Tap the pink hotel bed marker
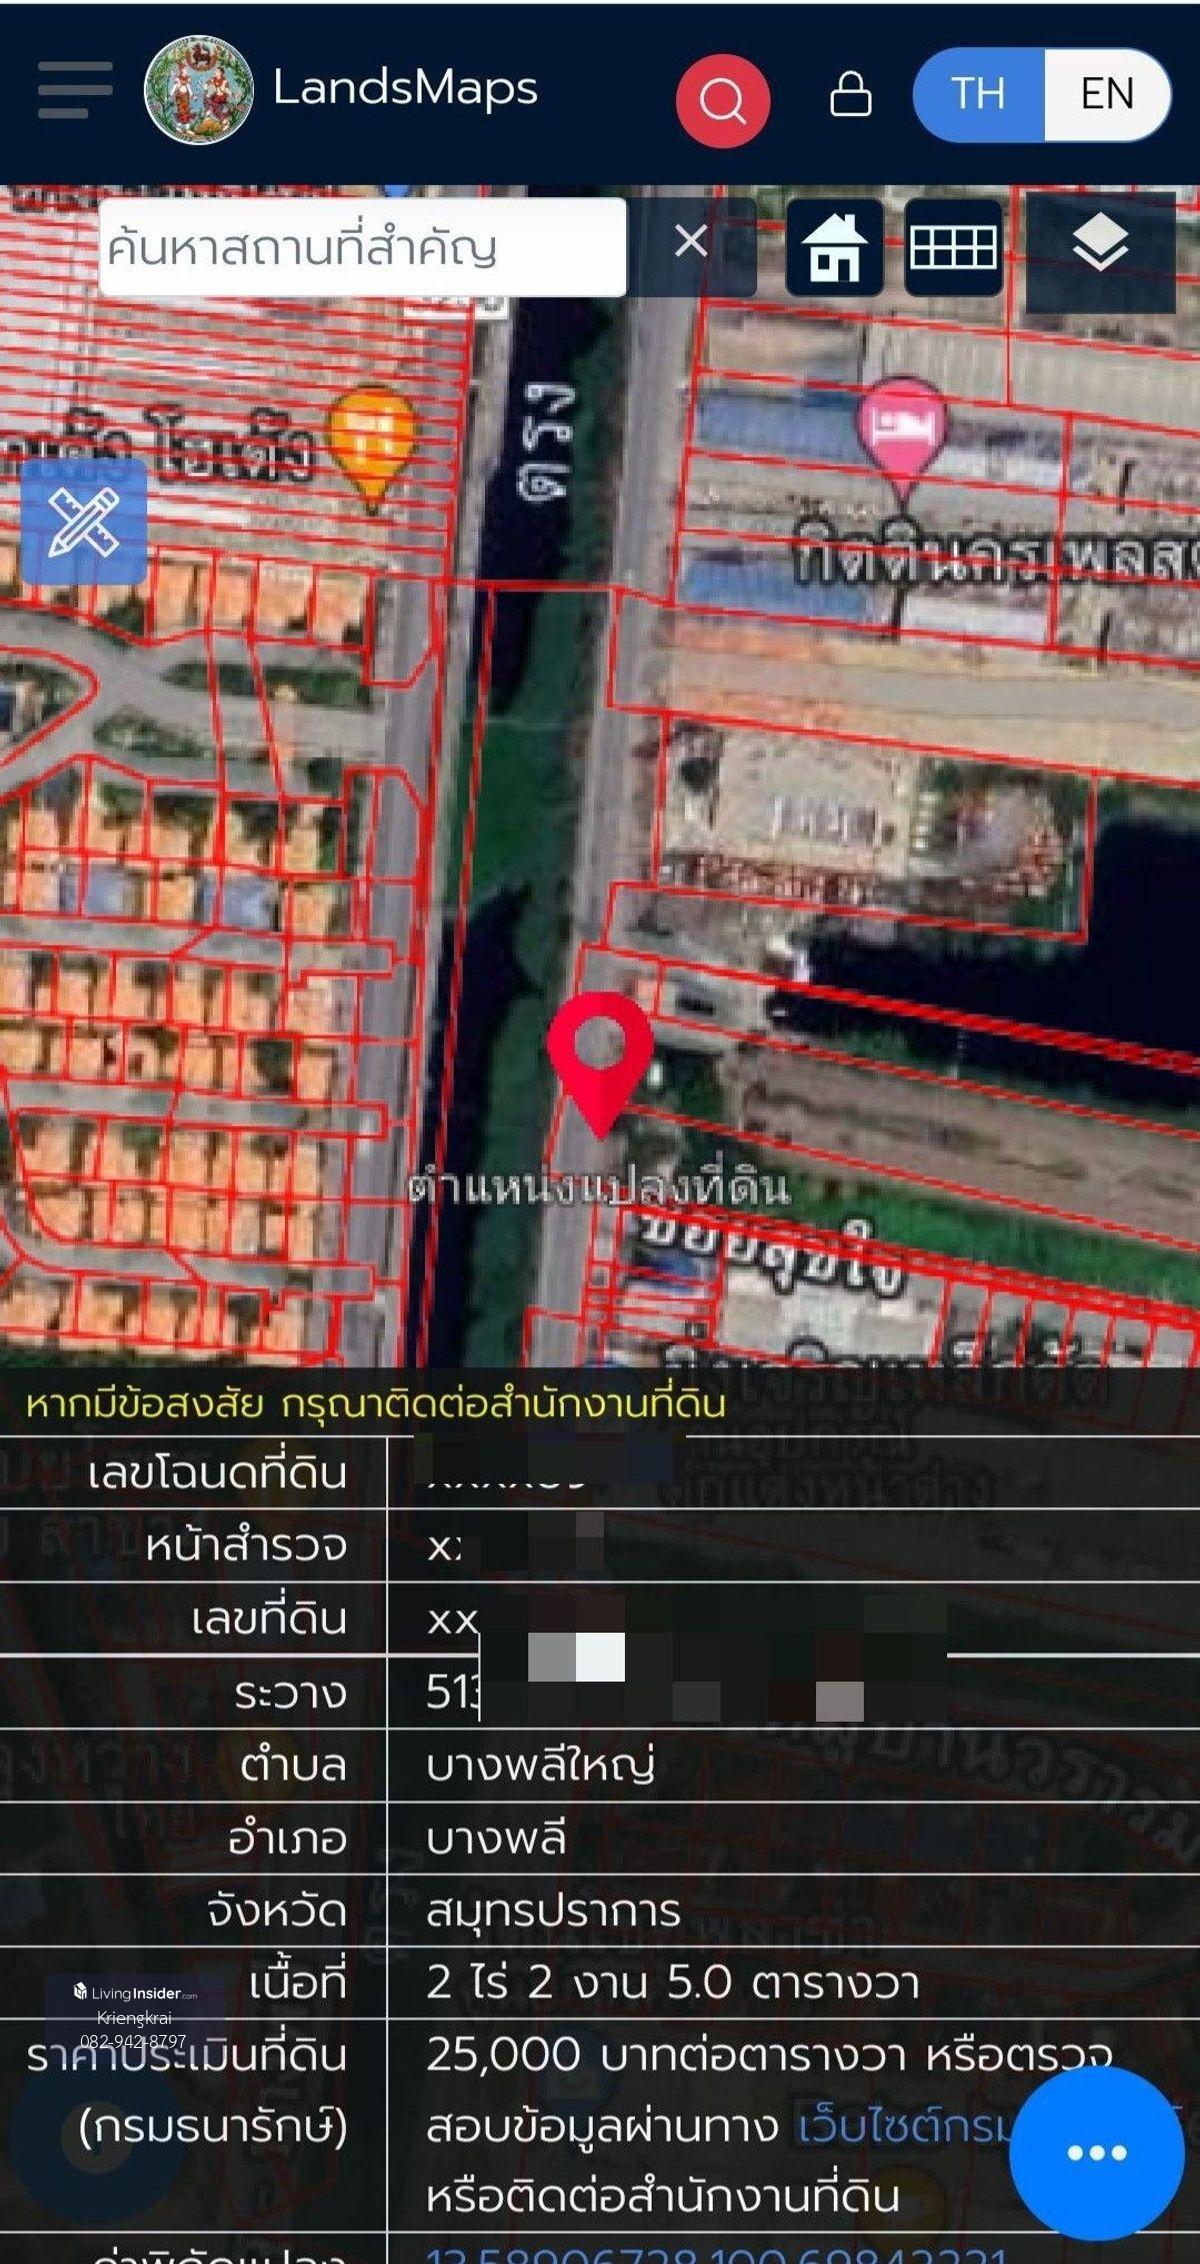1200x2264 pixels. coord(902,430)
